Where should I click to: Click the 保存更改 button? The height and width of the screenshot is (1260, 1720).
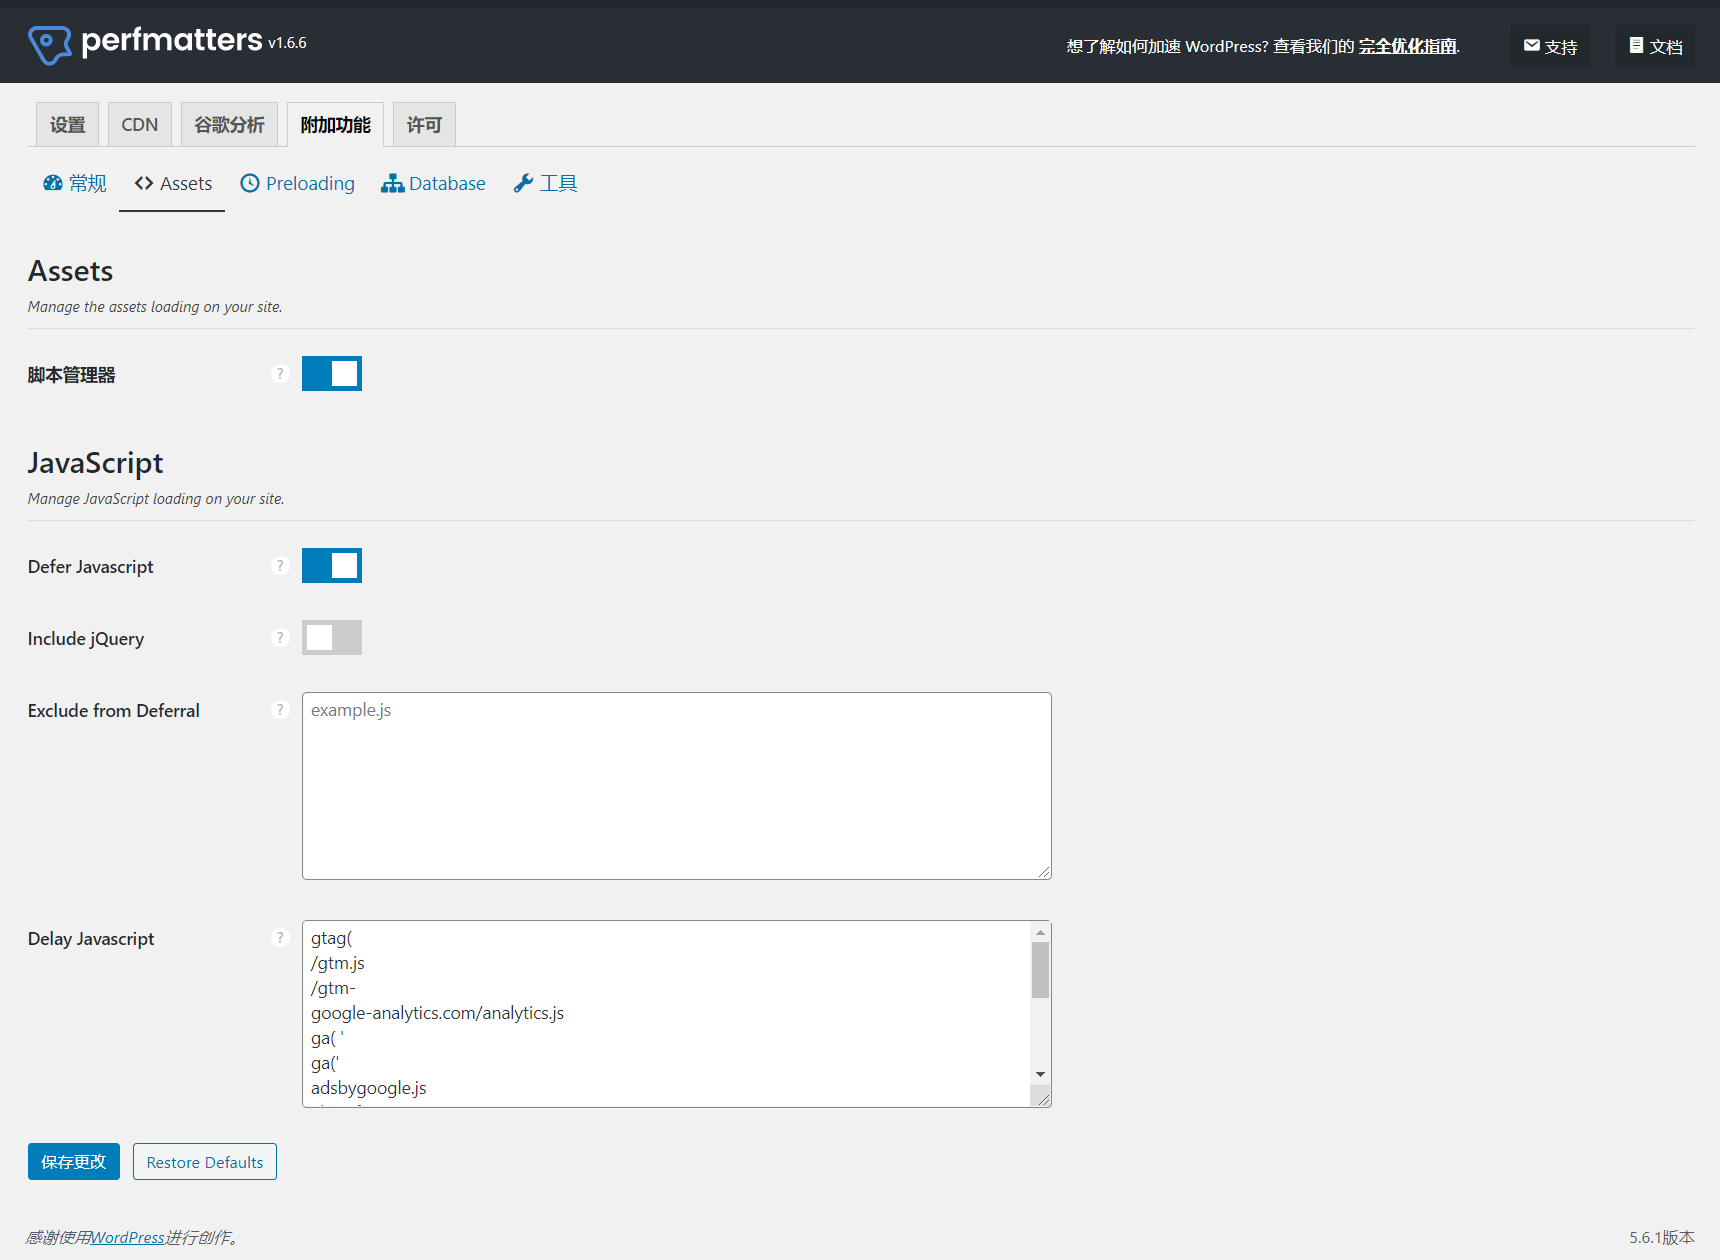click(x=74, y=1162)
